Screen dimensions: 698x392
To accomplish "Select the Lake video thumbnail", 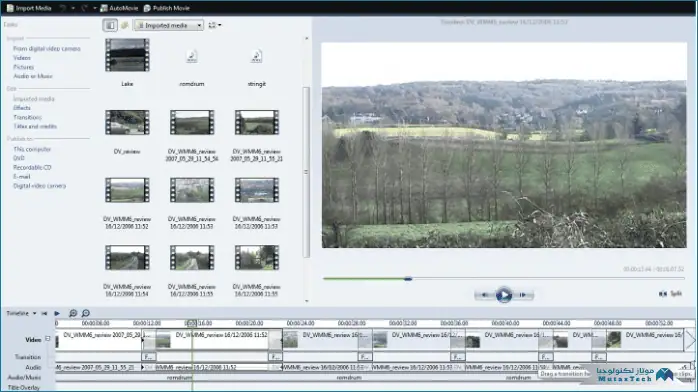I will (x=127, y=55).
